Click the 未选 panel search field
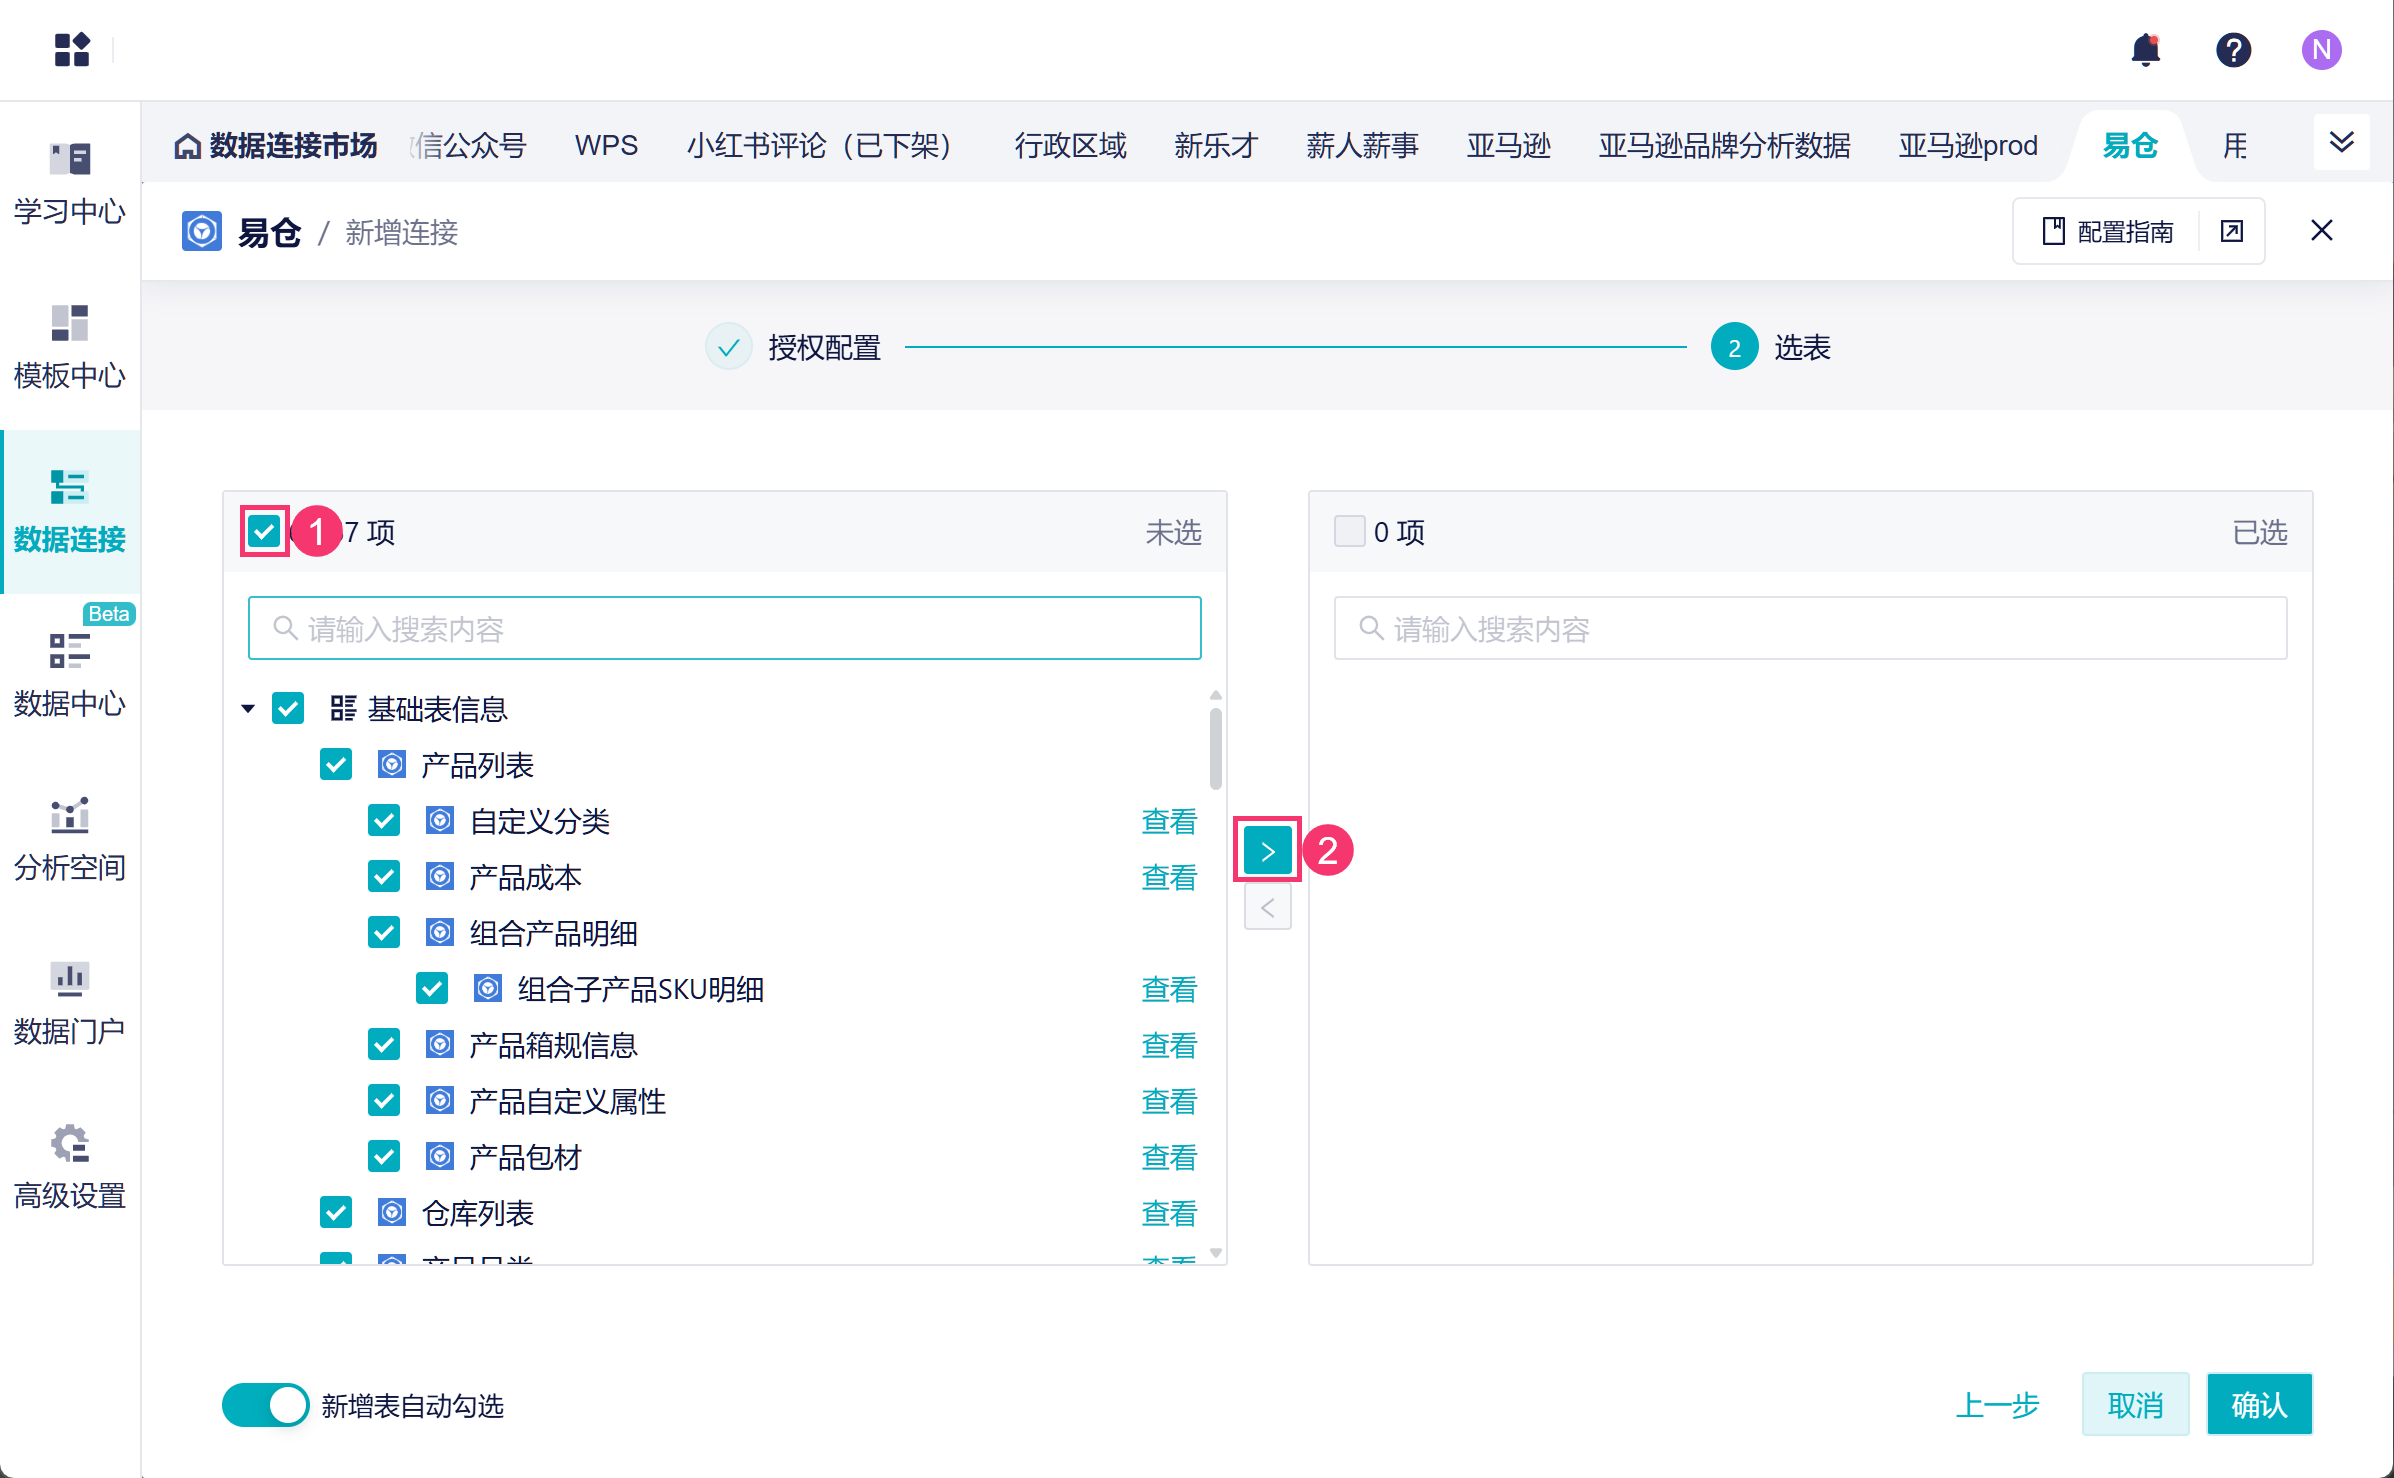Image resolution: width=2394 pixels, height=1478 pixels. click(725, 629)
